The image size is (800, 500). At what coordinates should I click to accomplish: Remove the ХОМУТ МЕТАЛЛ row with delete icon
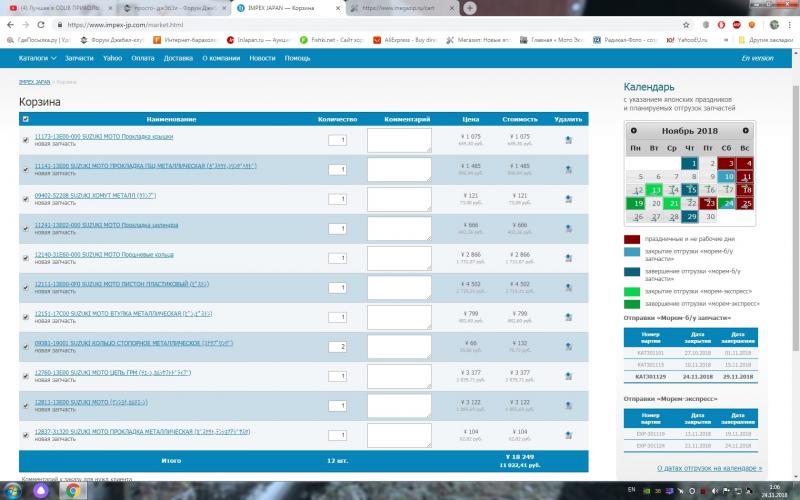pos(568,200)
